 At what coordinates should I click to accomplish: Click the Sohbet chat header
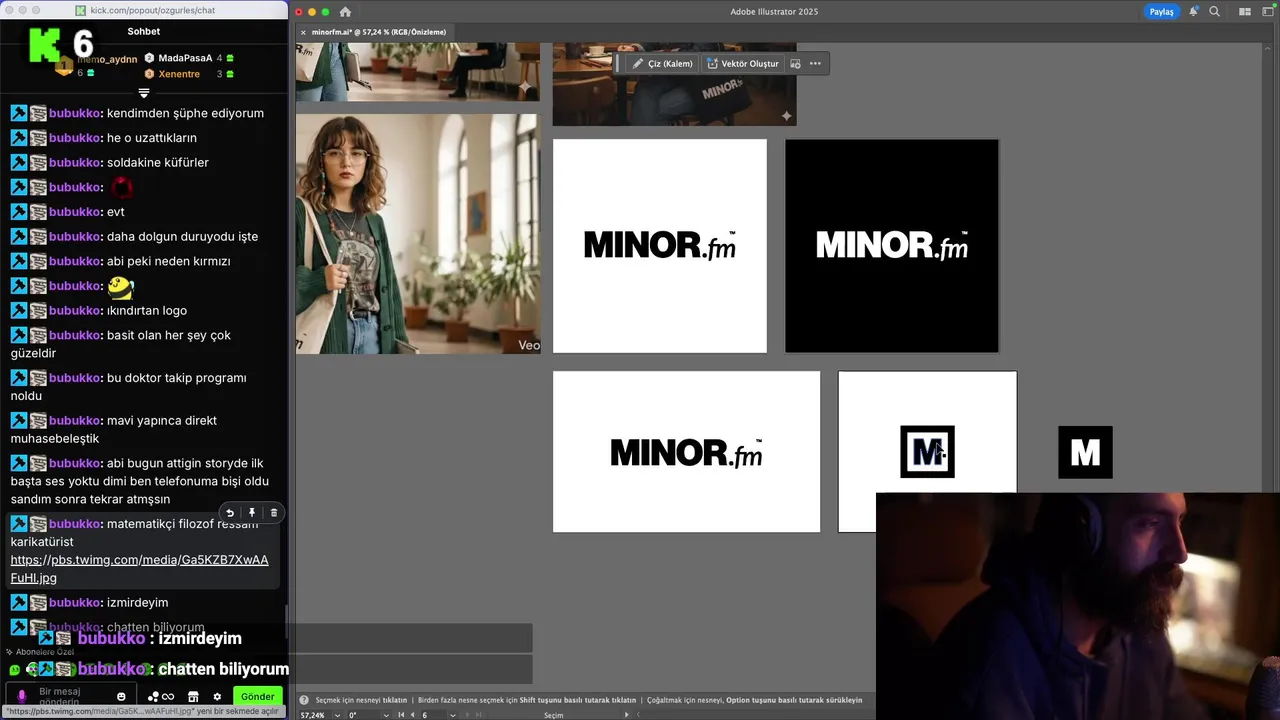(x=144, y=31)
